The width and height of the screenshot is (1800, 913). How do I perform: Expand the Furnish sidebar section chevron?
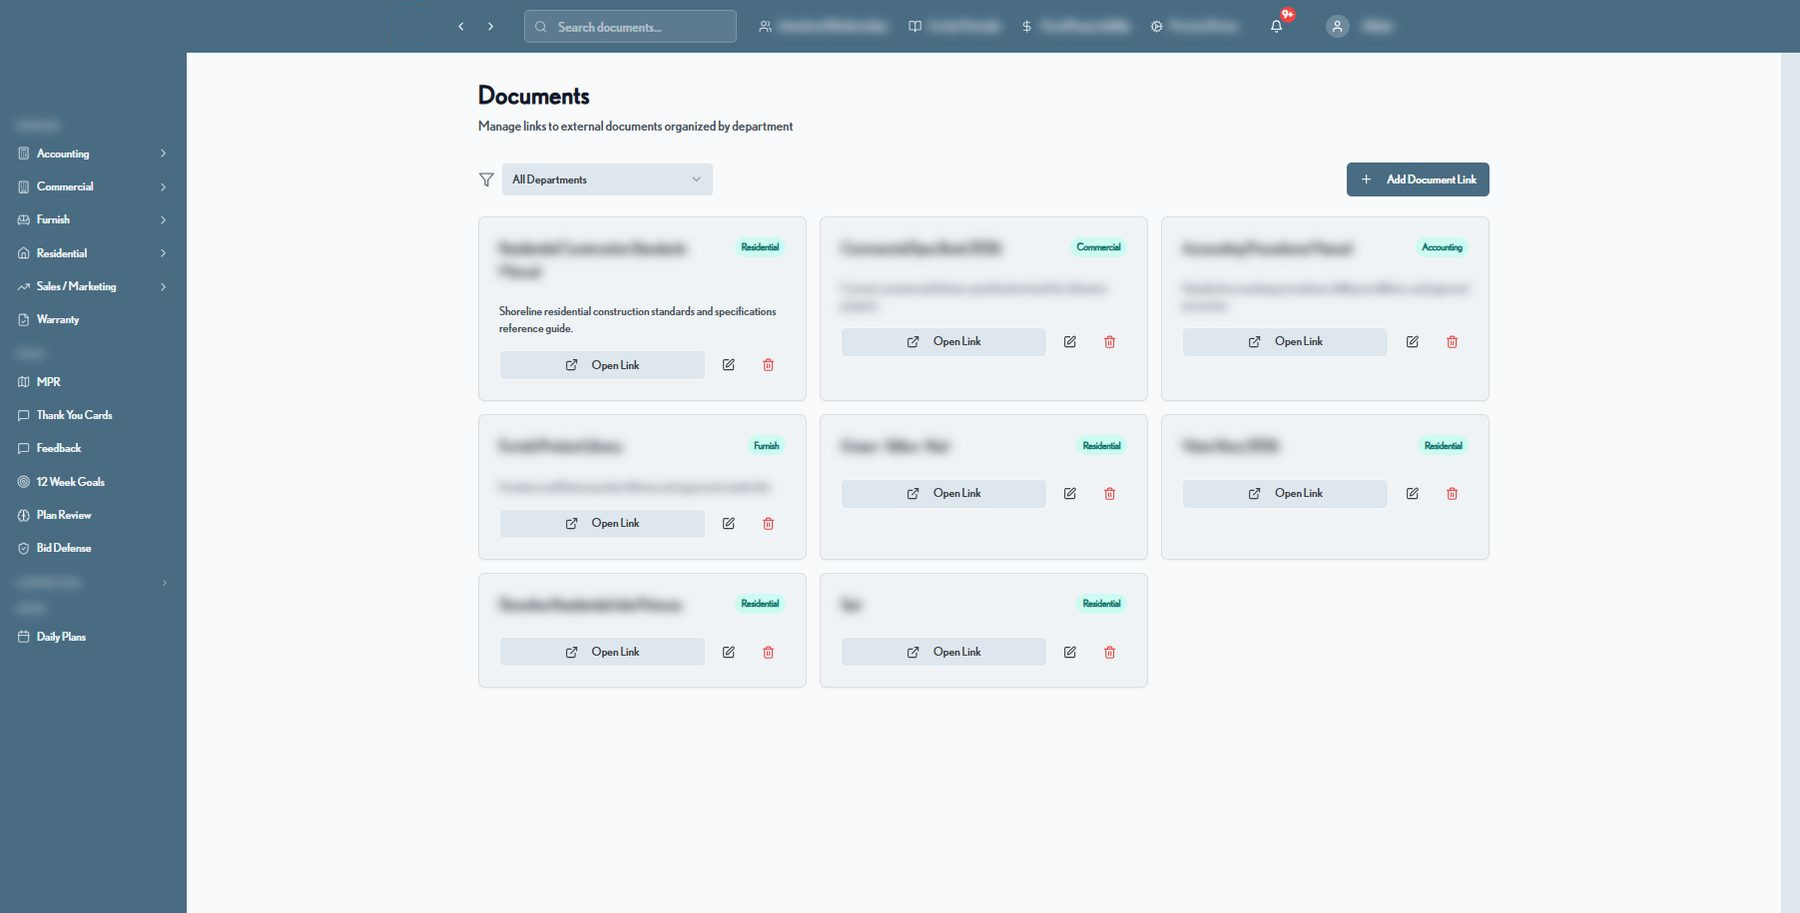(163, 220)
